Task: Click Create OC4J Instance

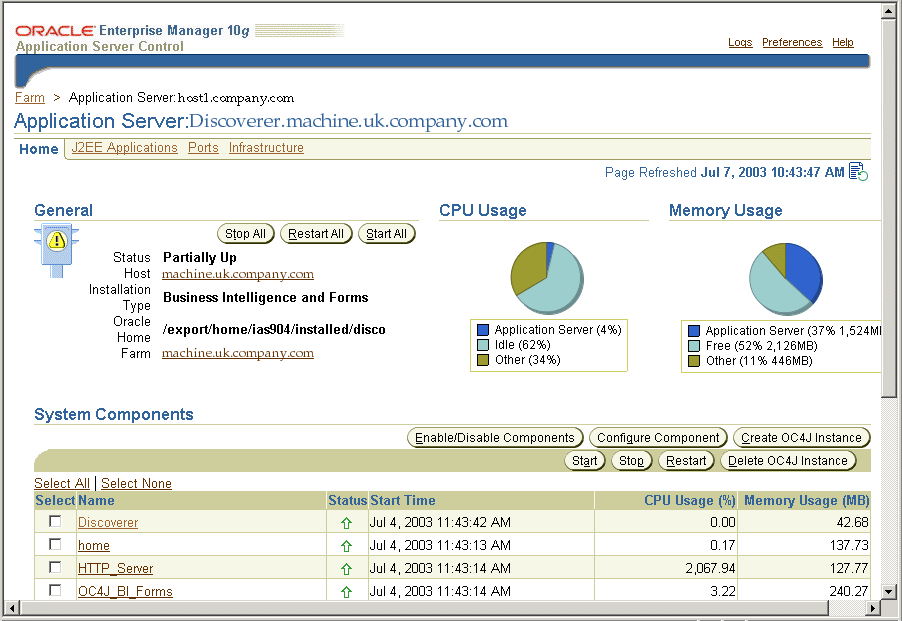Action: tap(801, 438)
